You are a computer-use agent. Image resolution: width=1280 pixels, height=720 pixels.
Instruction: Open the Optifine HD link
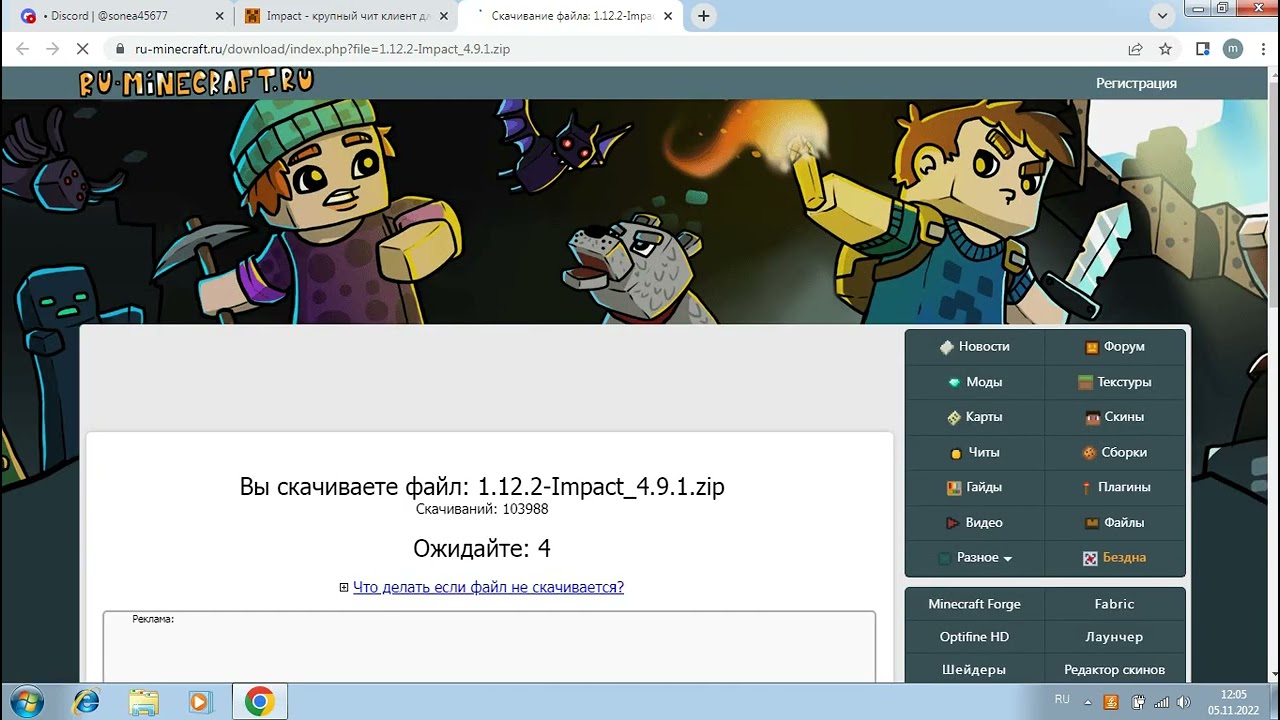(x=974, y=637)
